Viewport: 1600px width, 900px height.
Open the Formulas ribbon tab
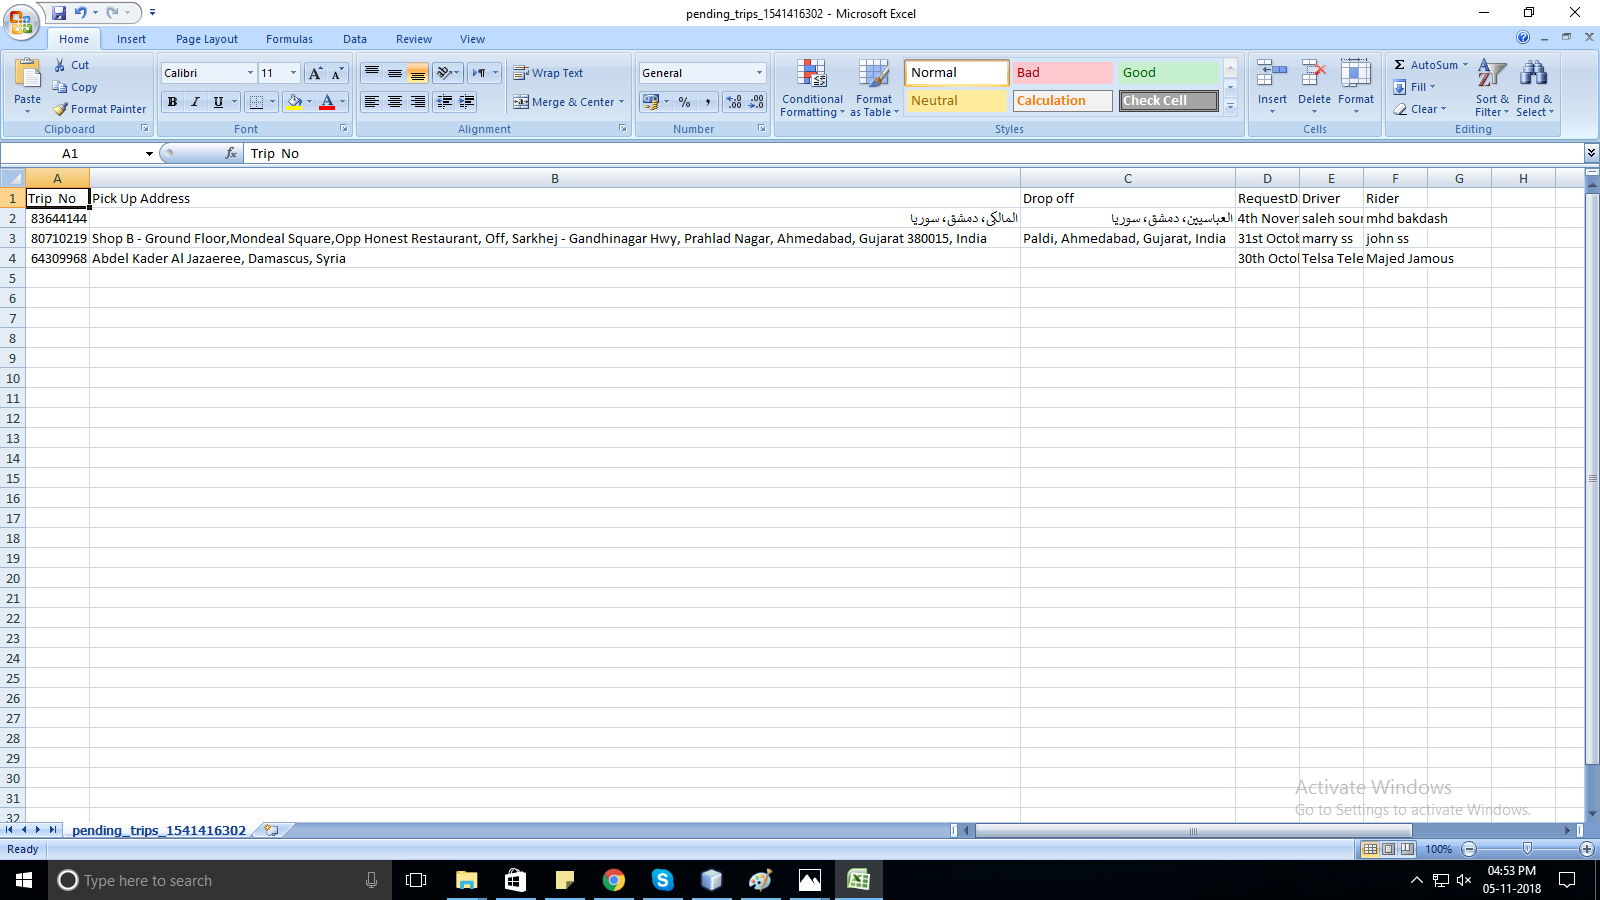289,39
